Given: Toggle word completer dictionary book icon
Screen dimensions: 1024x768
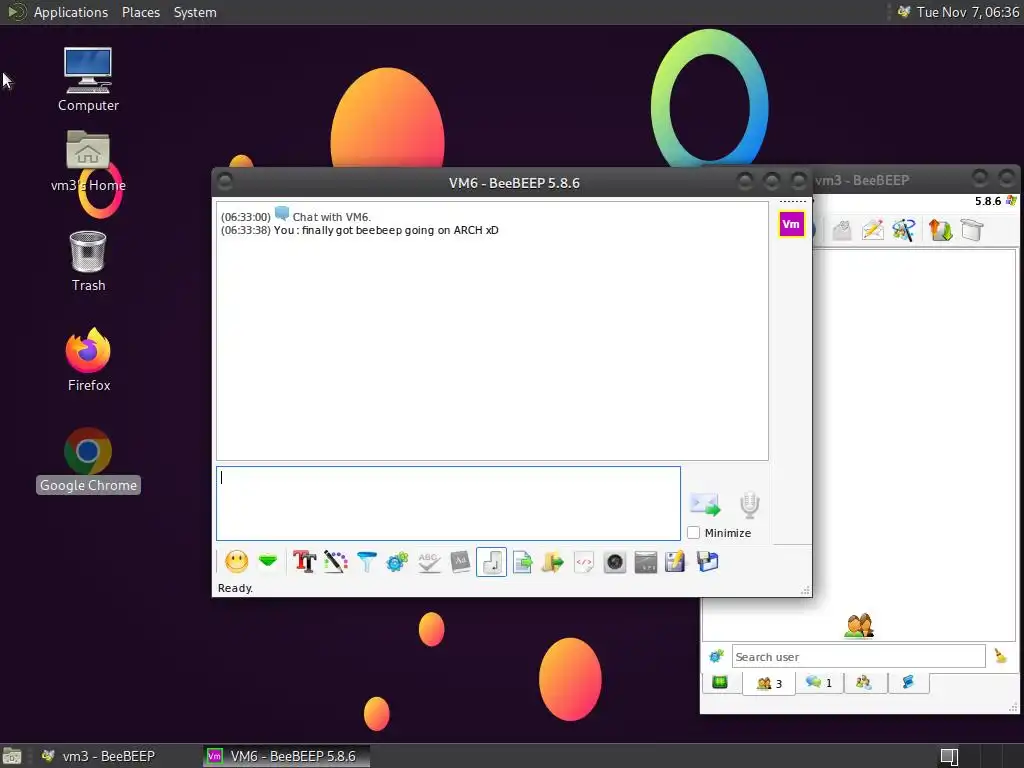Looking at the screenshot, I should 460,562.
